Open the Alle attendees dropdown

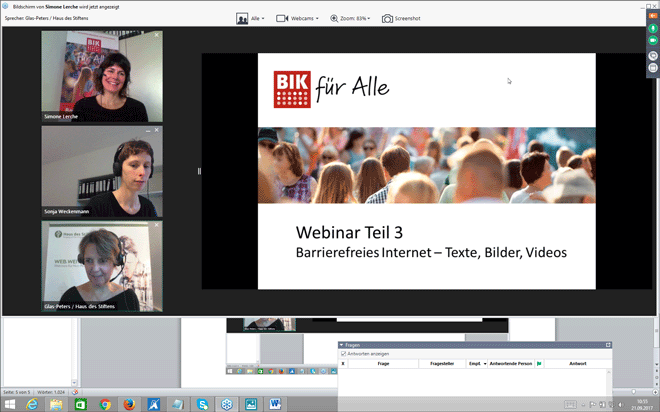(258, 19)
